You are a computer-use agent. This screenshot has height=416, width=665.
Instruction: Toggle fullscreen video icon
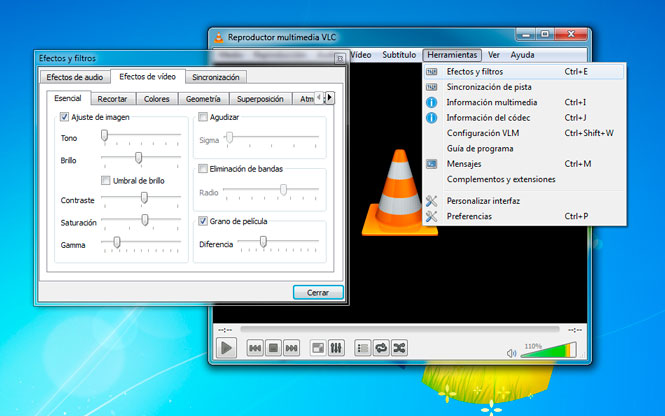point(318,348)
